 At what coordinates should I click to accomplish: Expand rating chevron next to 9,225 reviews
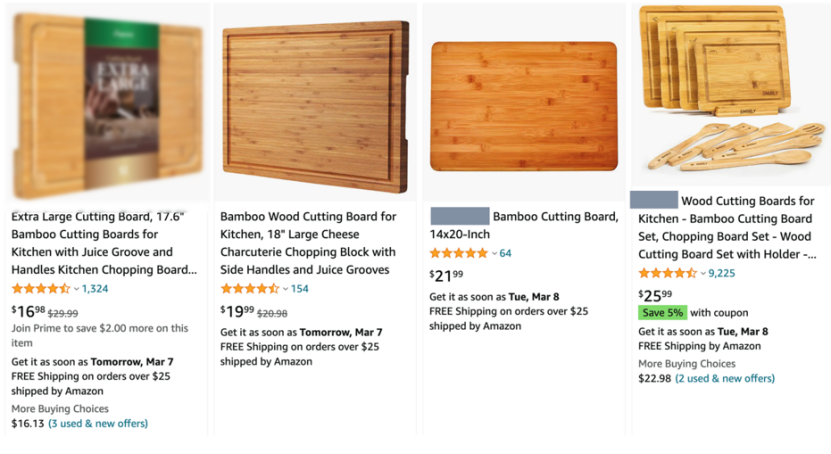tap(703, 274)
